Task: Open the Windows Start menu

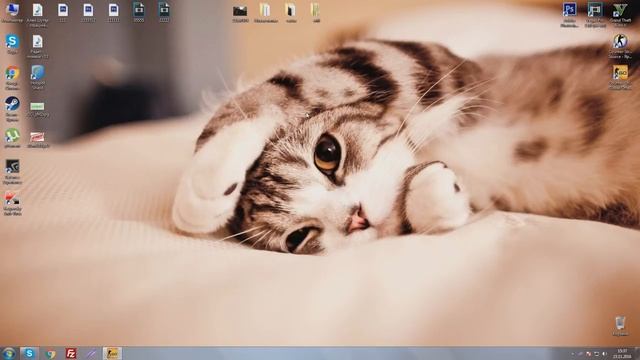Action: tap(9, 353)
